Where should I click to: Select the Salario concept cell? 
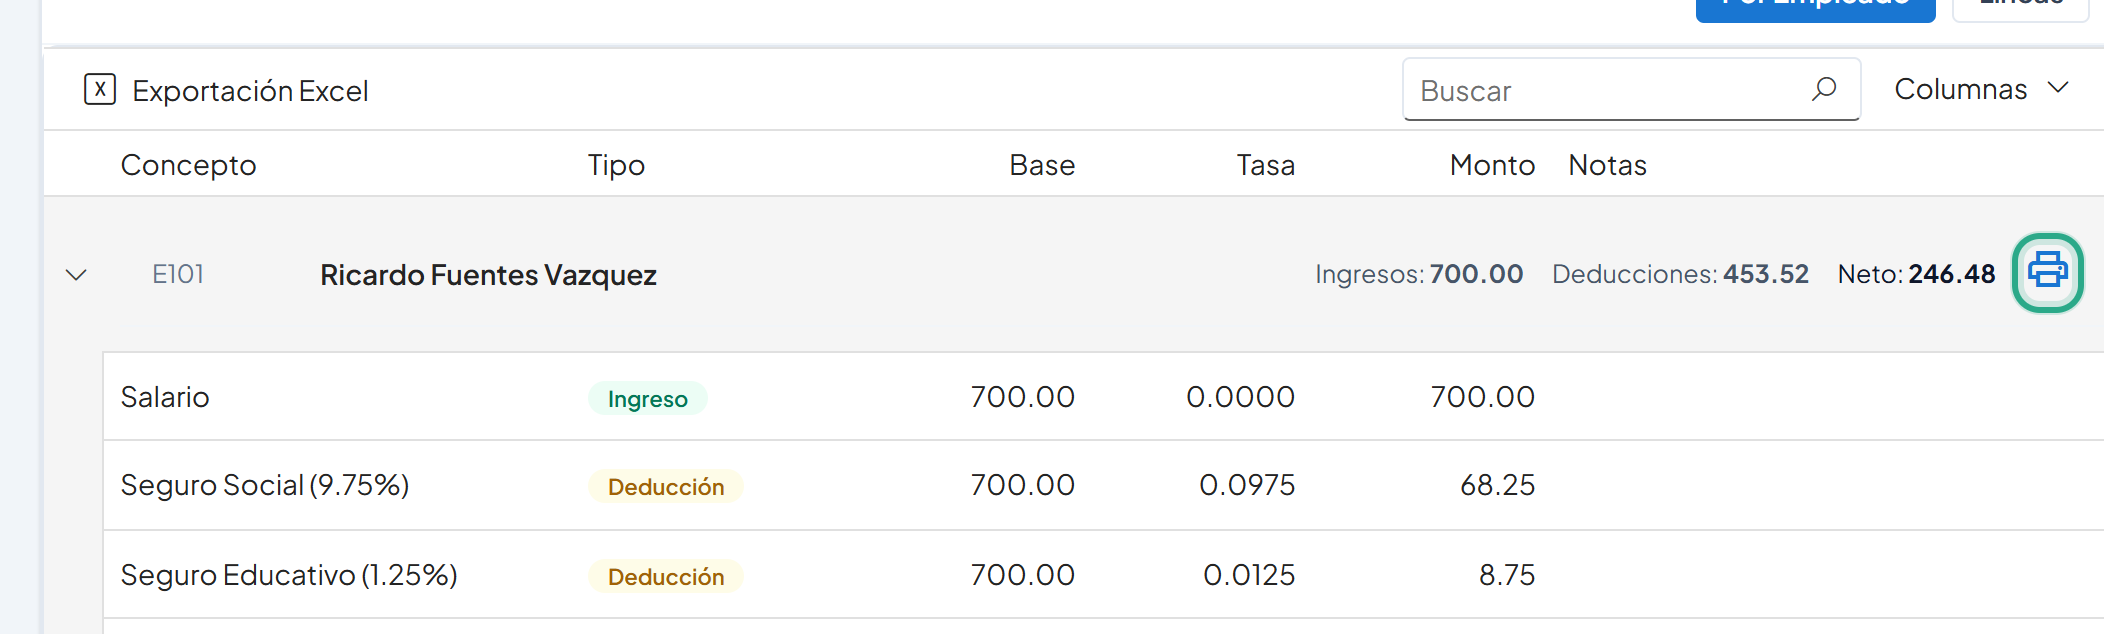point(165,397)
